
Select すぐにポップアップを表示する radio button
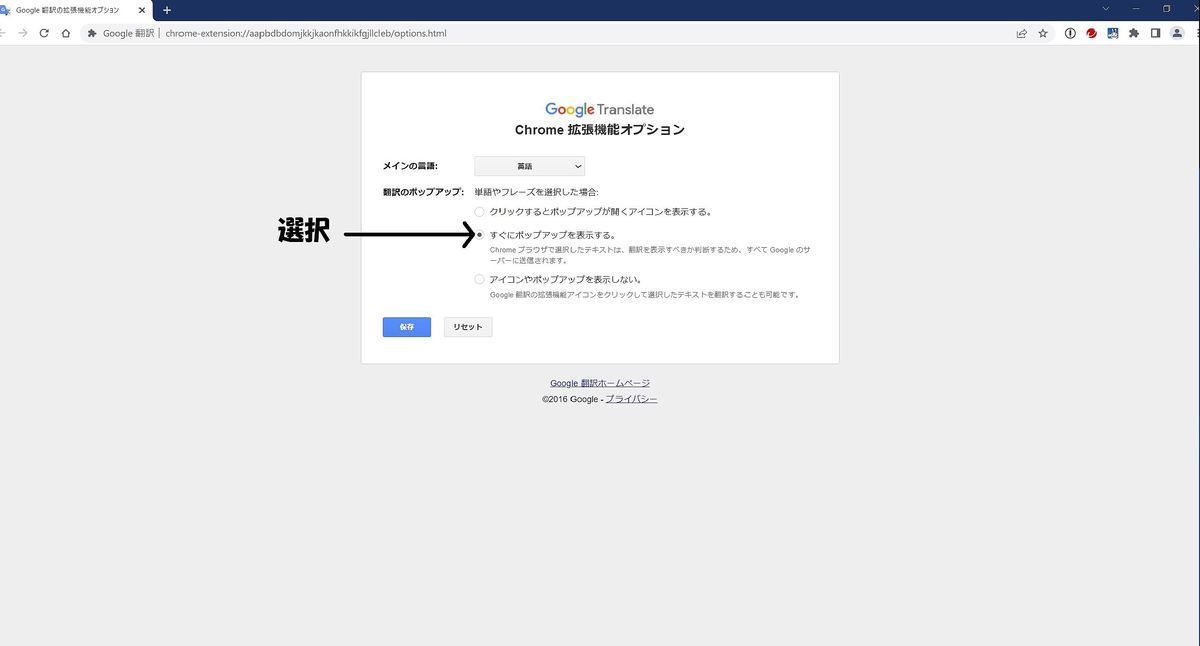coord(480,235)
